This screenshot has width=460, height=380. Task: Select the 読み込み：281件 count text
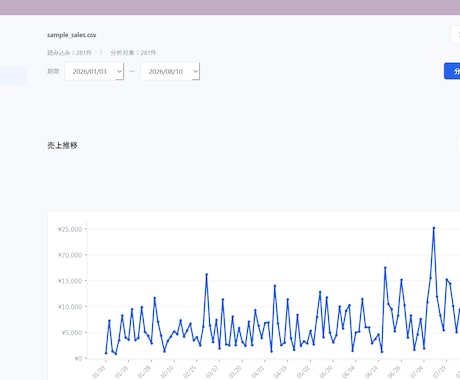click(x=69, y=53)
